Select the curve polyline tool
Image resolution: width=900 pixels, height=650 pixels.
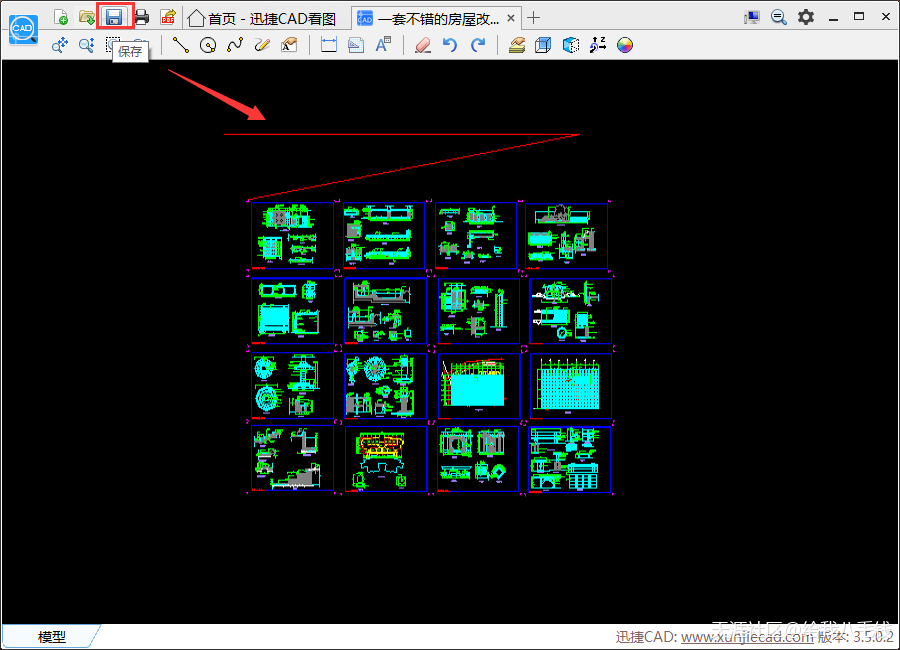[x=235, y=45]
